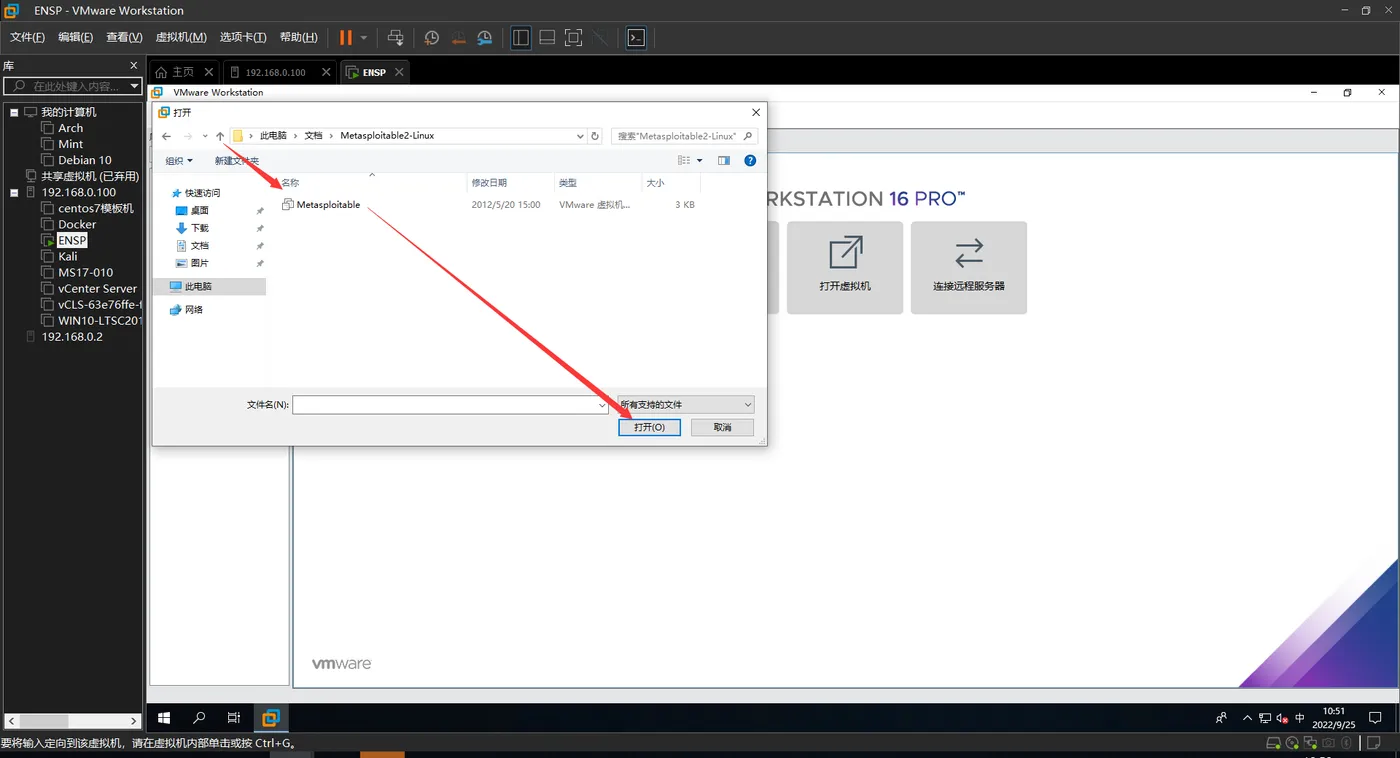
Task: Click the 文件名(N) input field
Action: pyautogui.click(x=450, y=405)
